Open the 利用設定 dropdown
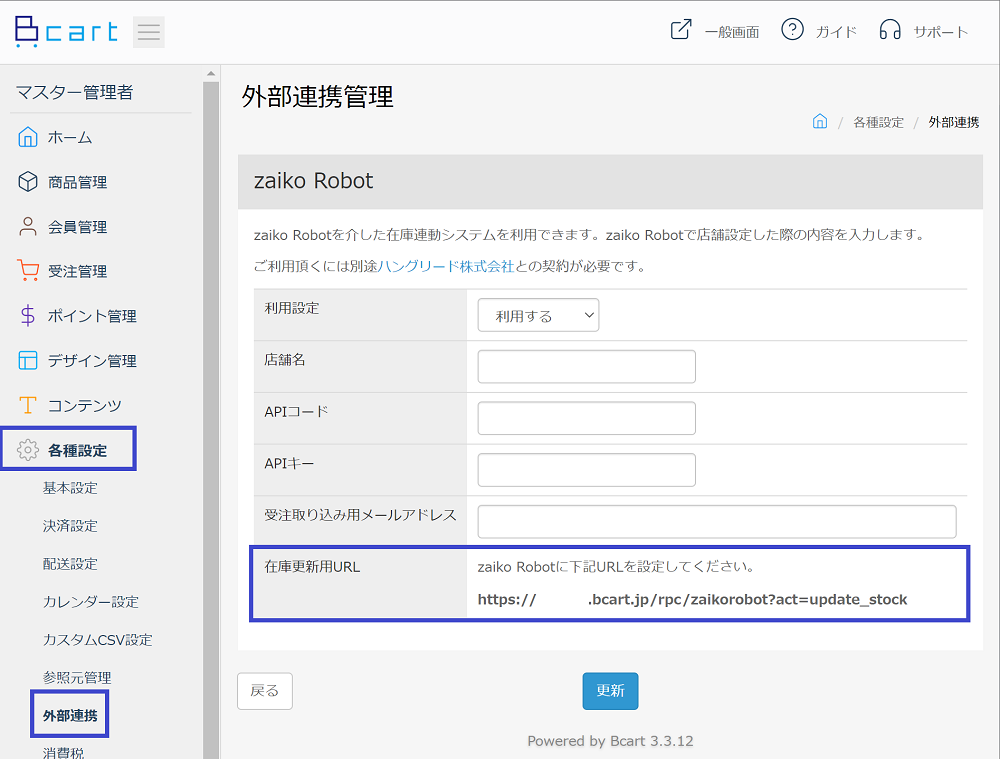The image size is (1000, 759). (538, 315)
